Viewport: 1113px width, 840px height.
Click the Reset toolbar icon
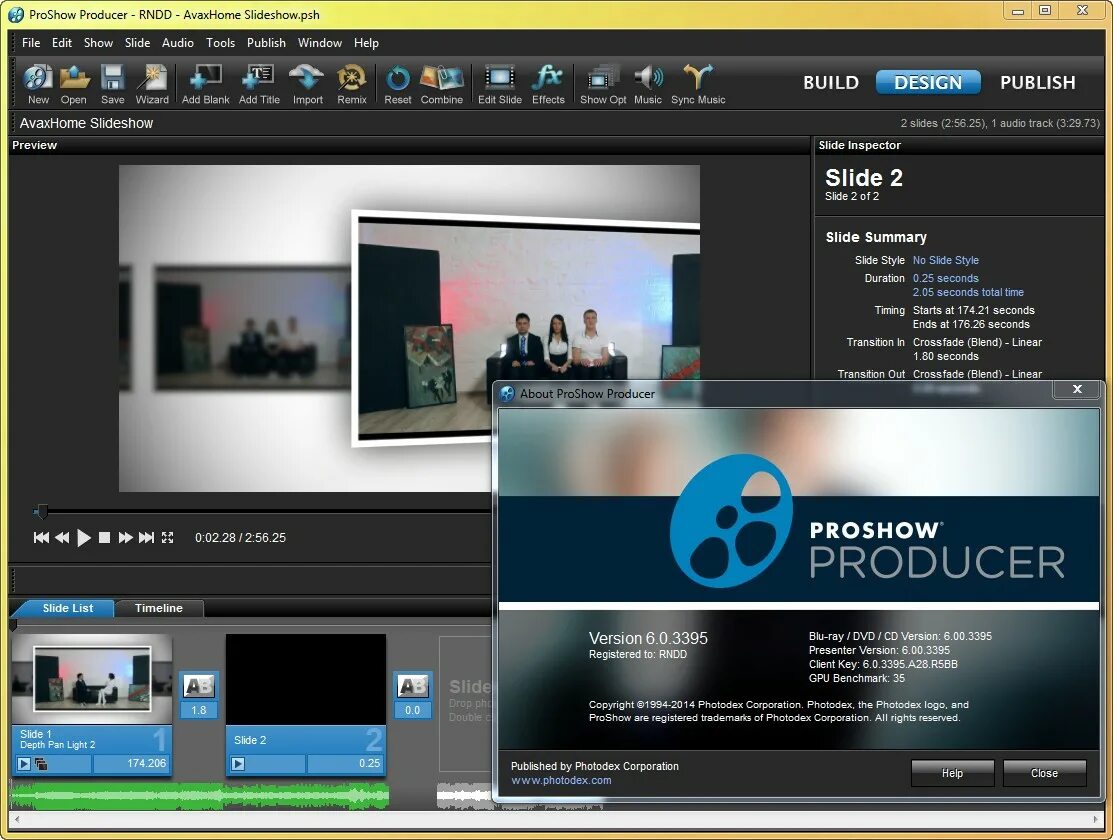[x=398, y=84]
